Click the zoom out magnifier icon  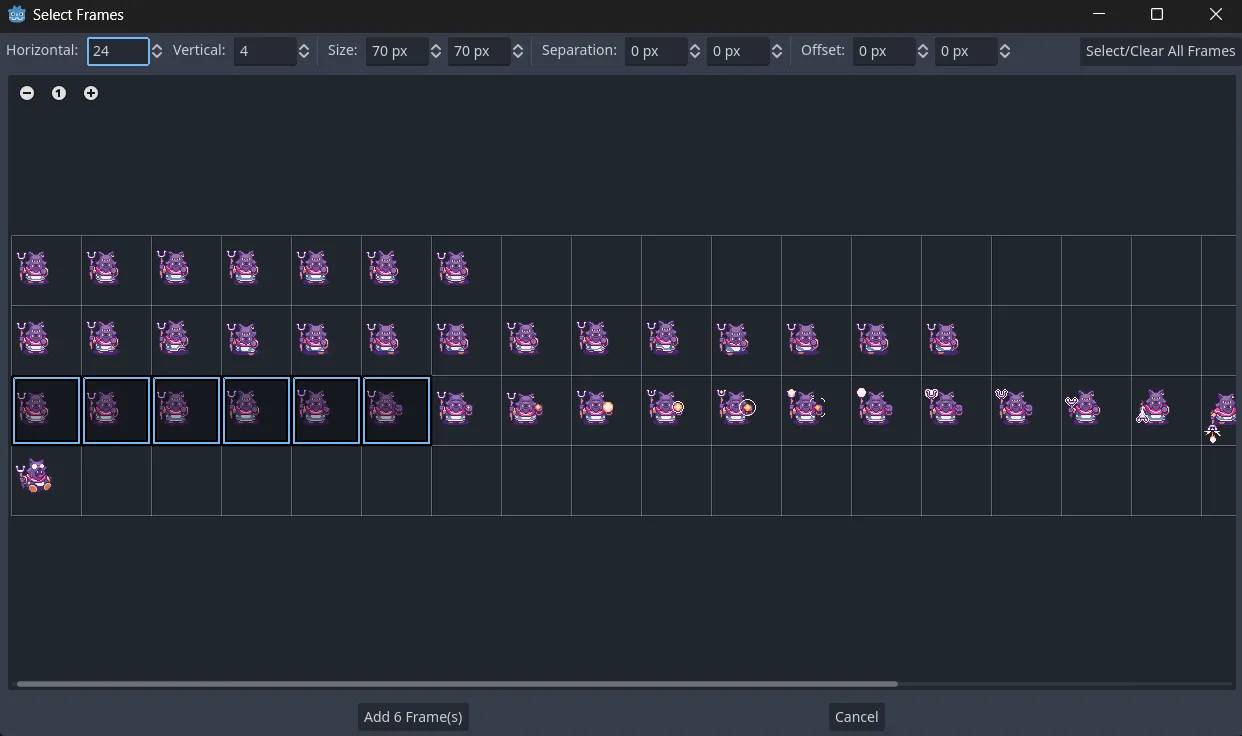point(27,93)
